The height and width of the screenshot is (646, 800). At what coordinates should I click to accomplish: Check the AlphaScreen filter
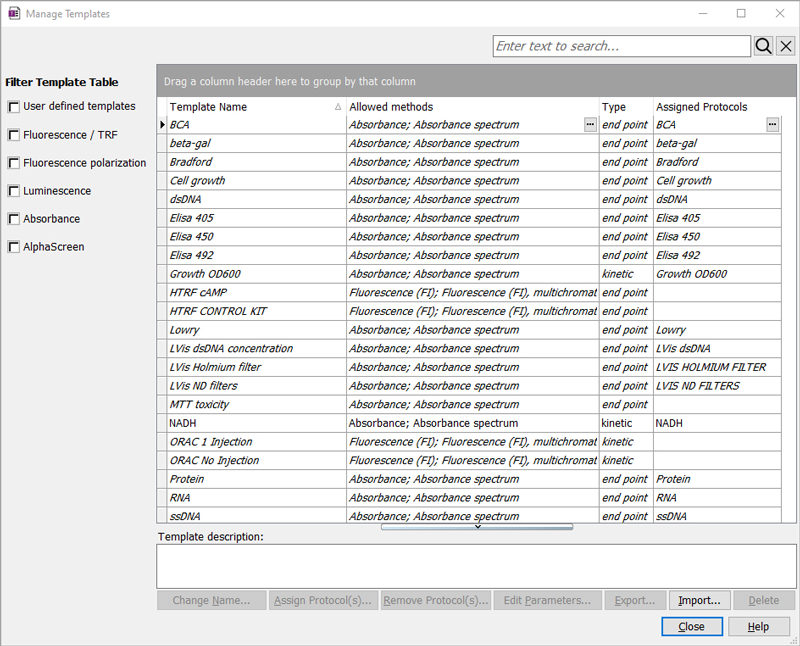pos(14,247)
